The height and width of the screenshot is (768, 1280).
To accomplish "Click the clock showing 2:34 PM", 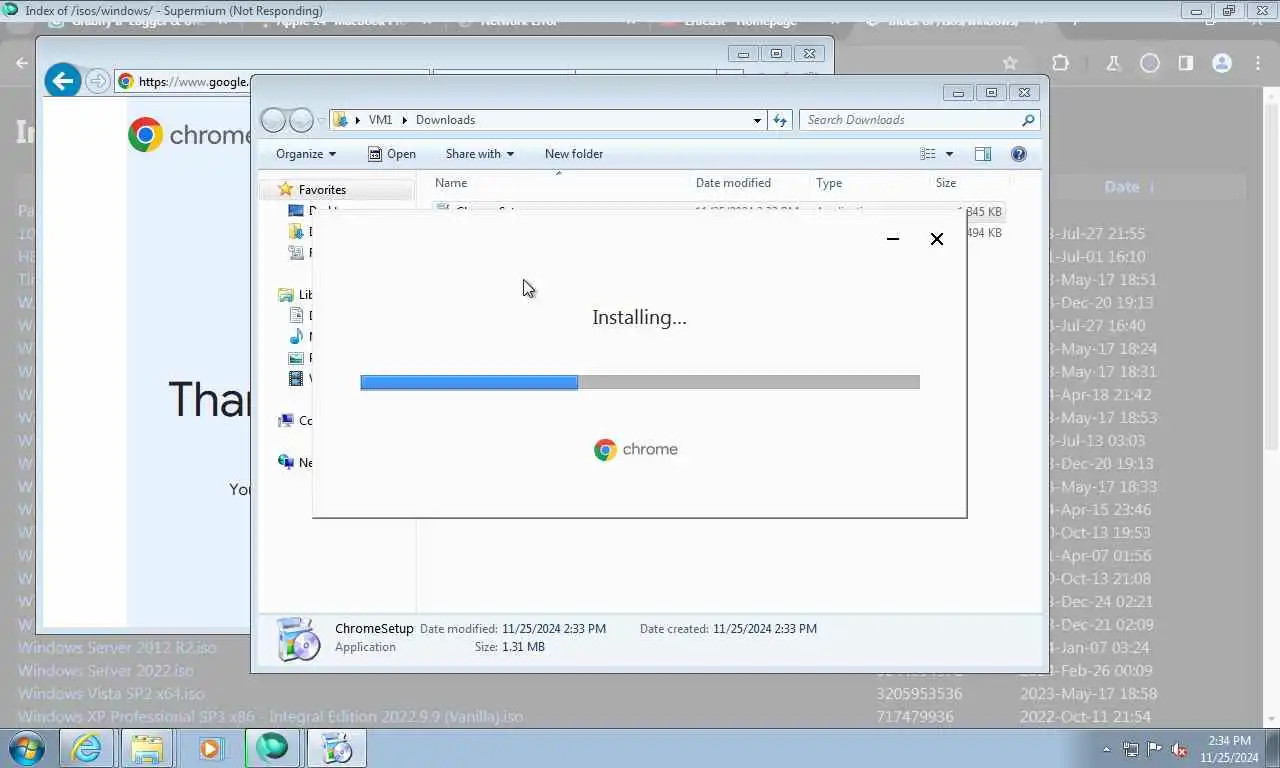I will tap(1228, 741).
